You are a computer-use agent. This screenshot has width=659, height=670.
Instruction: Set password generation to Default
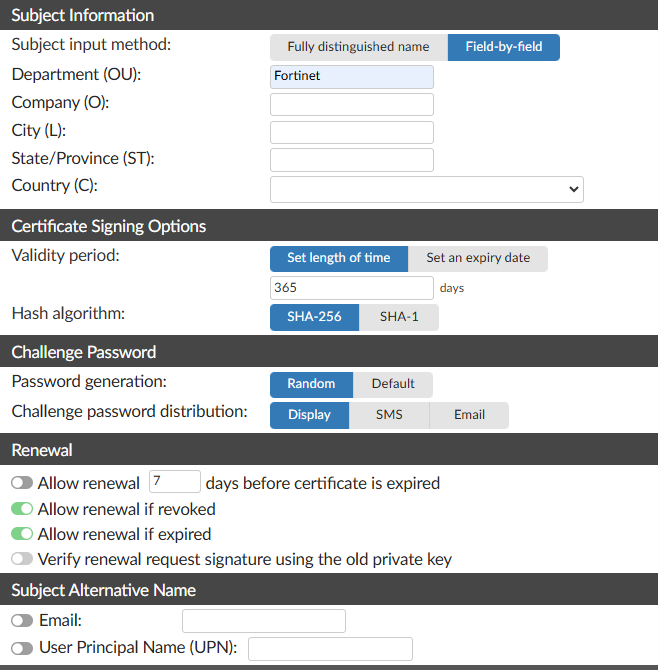pos(393,385)
